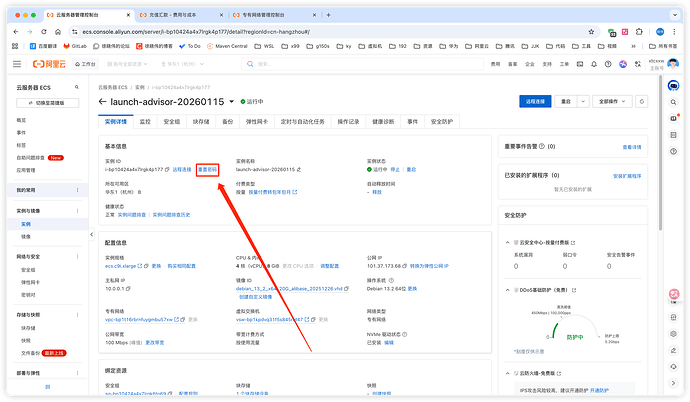The image size is (690, 402).
Task: Switch to the 监控 tab
Action: coord(145,121)
